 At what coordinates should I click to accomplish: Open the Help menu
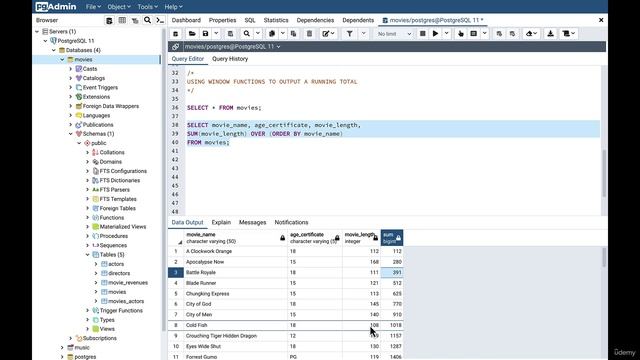coord(173,7)
